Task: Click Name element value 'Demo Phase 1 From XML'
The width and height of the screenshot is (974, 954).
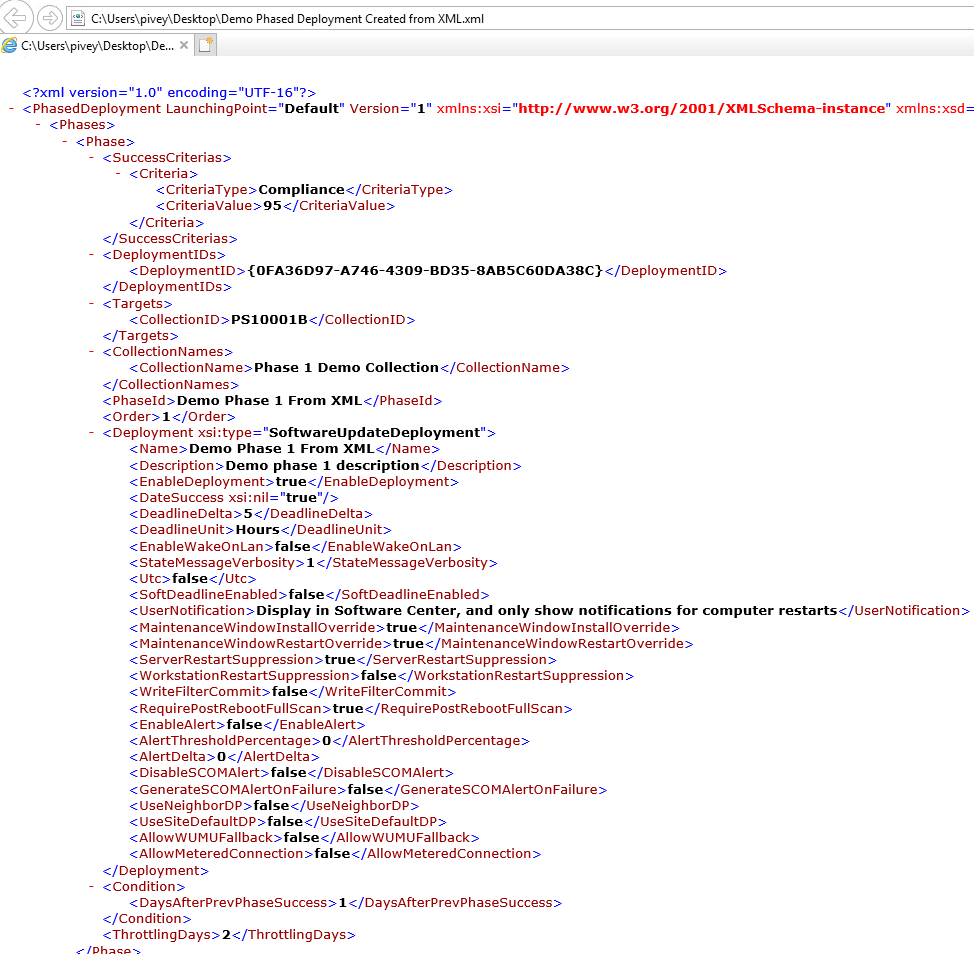Action: click(282, 449)
